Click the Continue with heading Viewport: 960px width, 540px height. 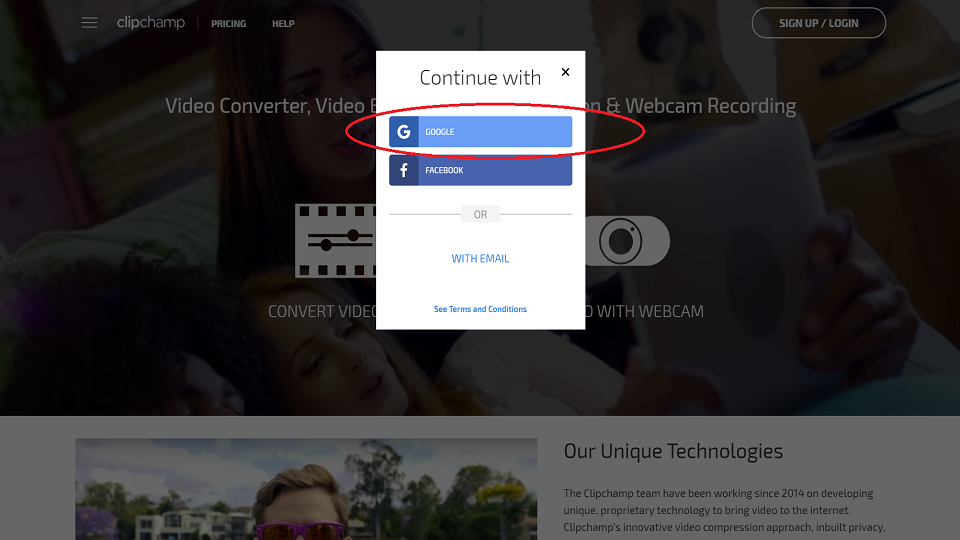(480, 78)
